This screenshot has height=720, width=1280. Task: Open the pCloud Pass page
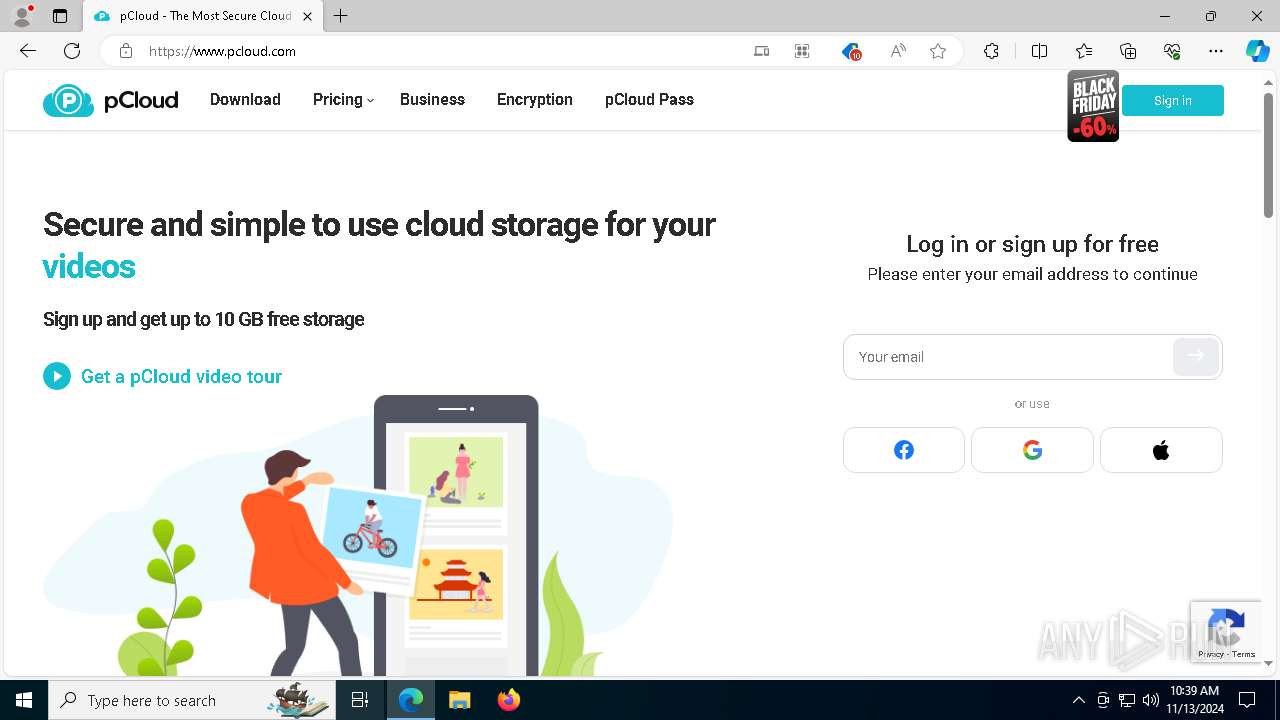(649, 99)
